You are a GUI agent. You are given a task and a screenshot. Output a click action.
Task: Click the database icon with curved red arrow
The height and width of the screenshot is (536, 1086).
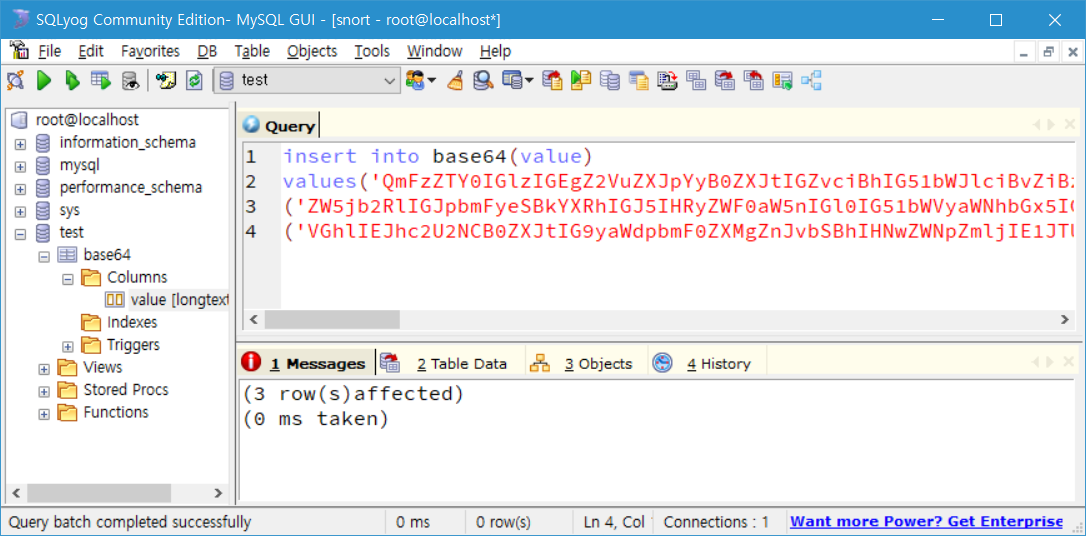[x=724, y=80]
